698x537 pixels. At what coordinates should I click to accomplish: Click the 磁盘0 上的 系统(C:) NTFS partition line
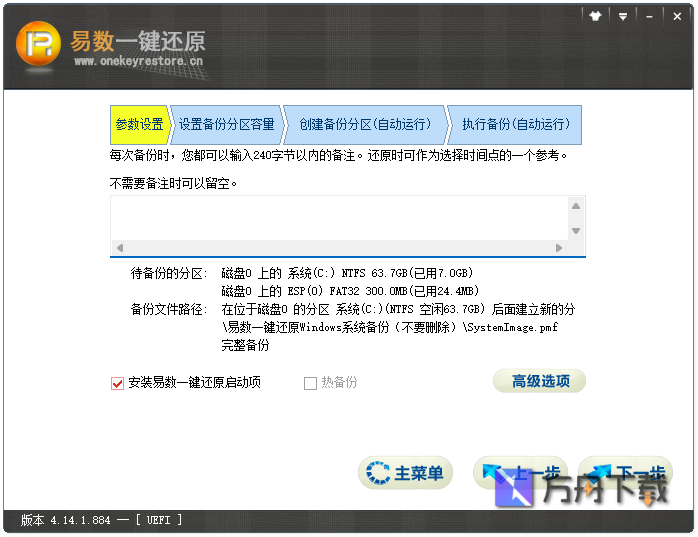pos(347,273)
